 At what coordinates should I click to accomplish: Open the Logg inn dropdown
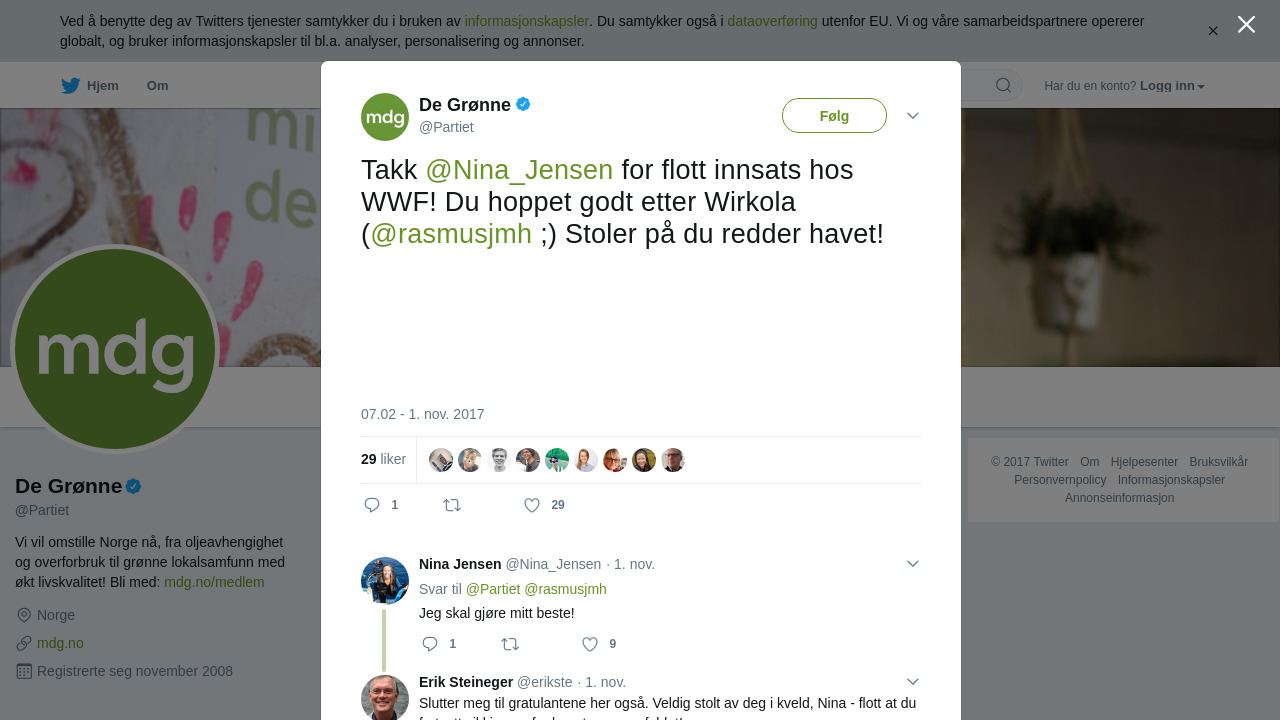pyautogui.click(x=1172, y=86)
